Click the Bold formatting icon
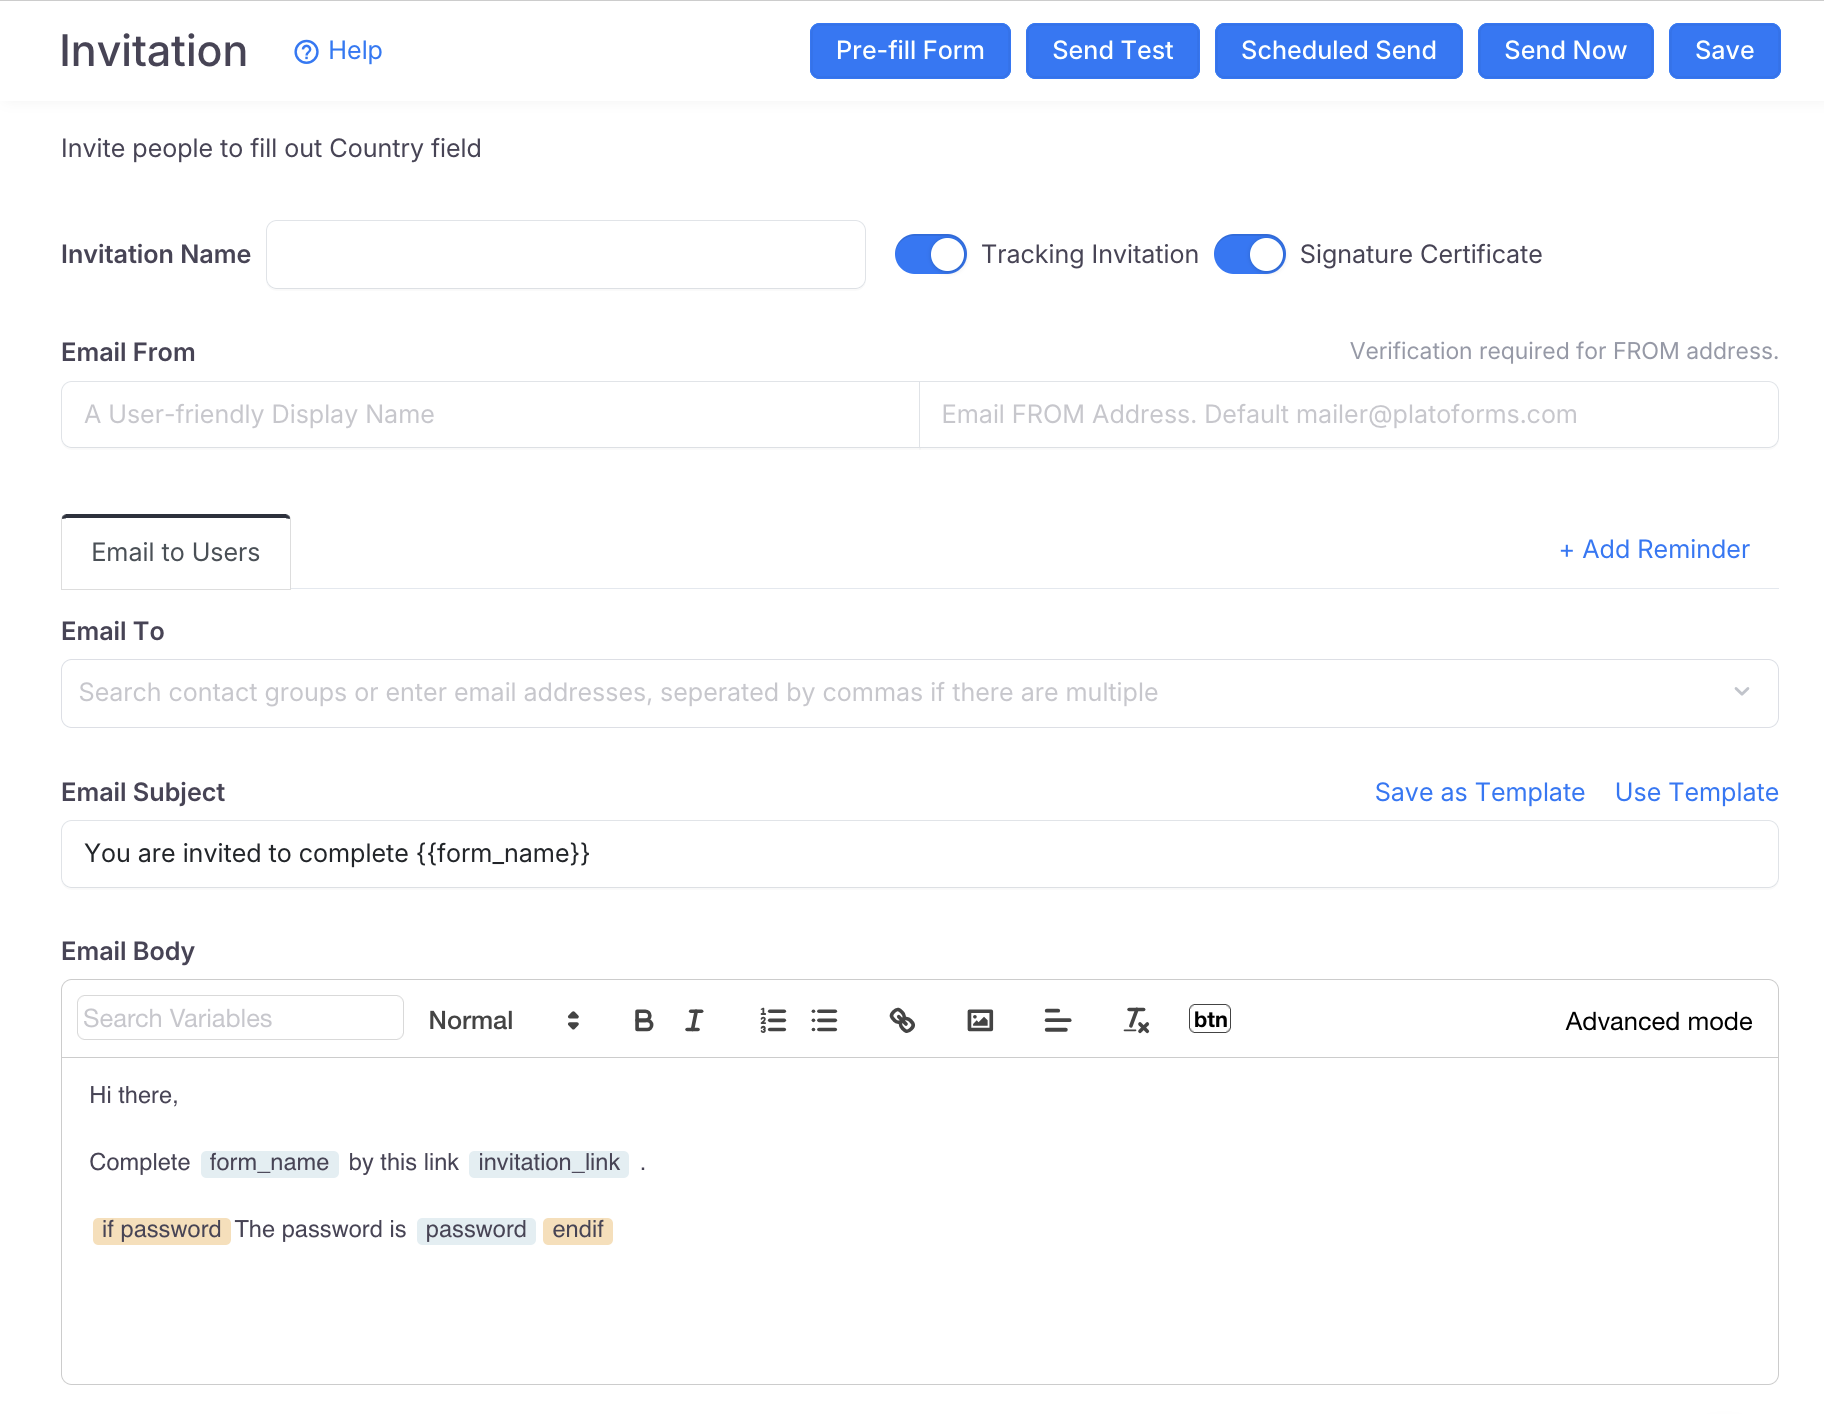The image size is (1824, 1414). [x=643, y=1020]
